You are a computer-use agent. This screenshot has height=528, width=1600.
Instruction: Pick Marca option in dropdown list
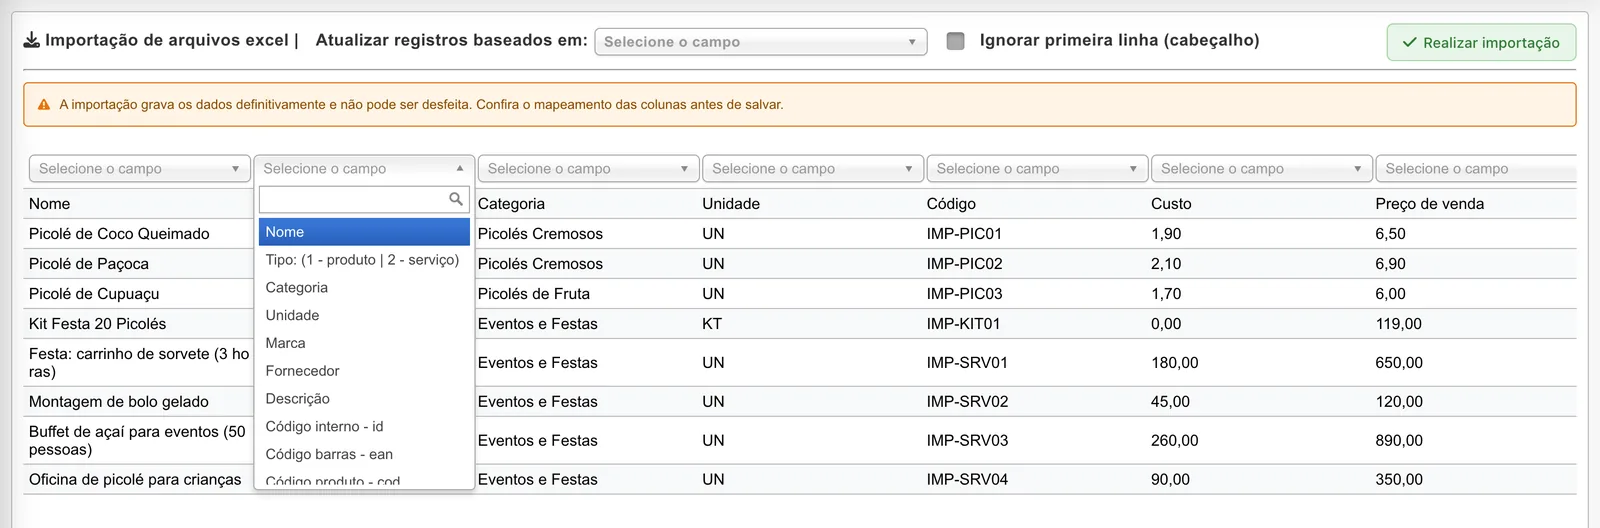click(364, 343)
